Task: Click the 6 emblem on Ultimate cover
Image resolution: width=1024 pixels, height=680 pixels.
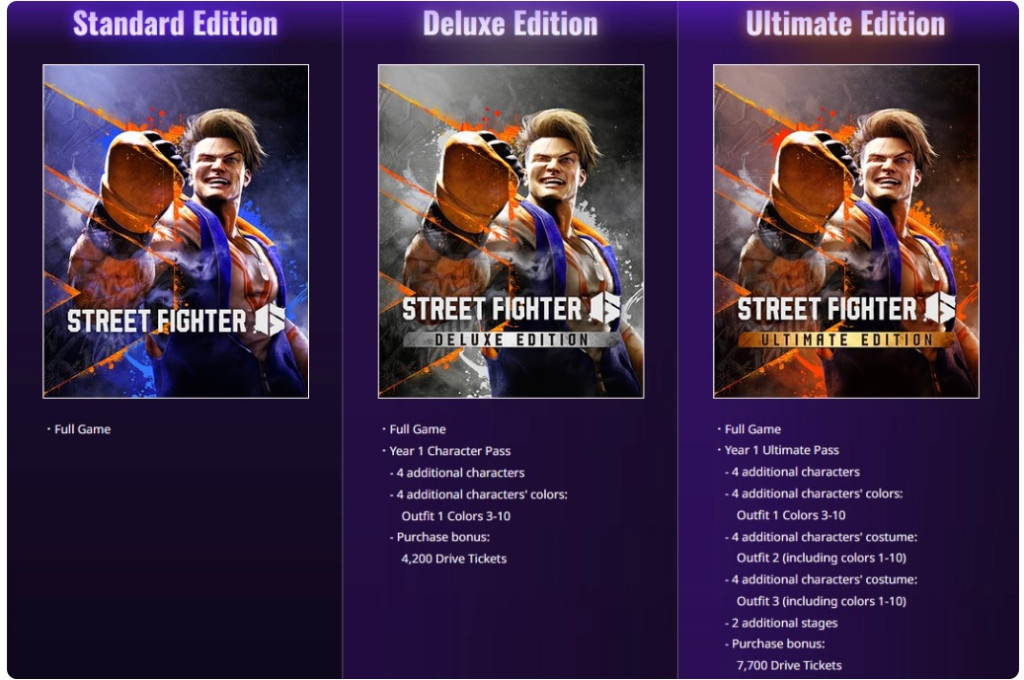Action: pyautogui.click(x=940, y=308)
